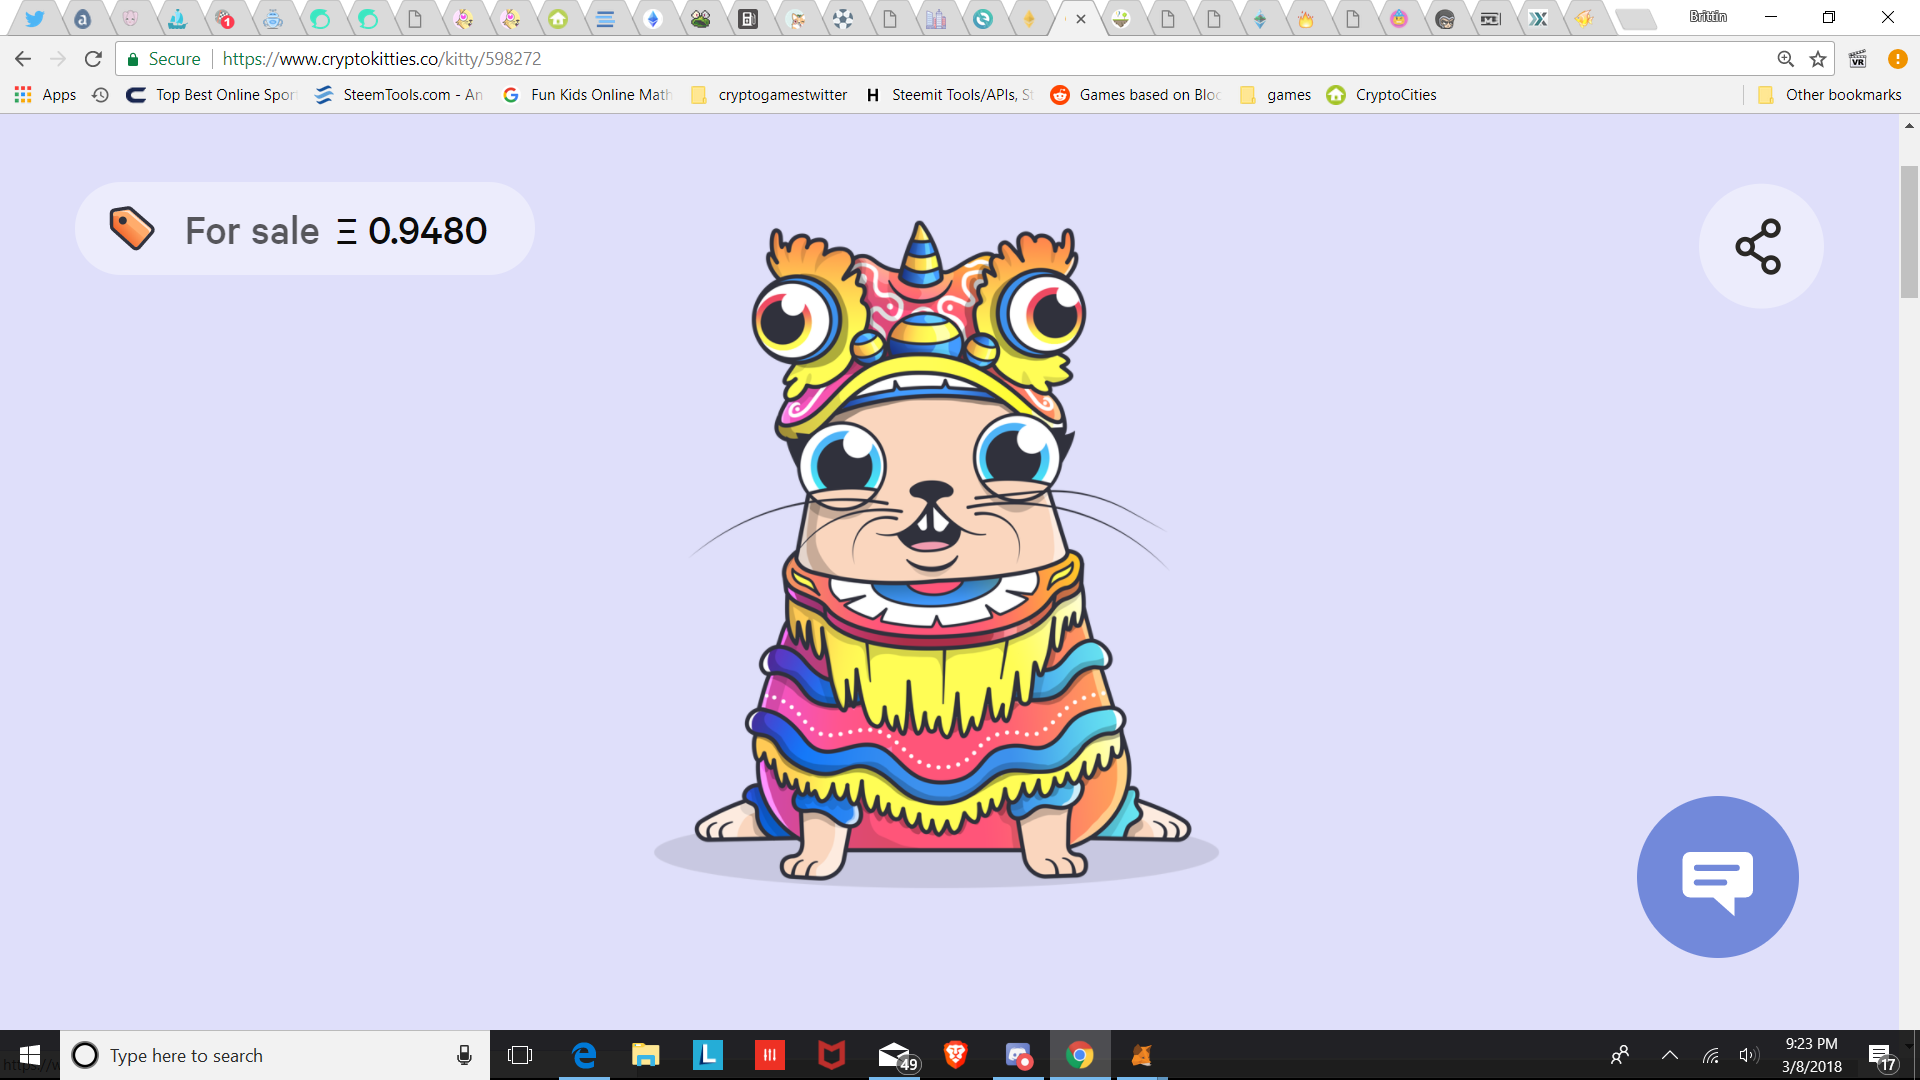Open CryptoCities bookmark
The image size is (1920, 1080).
point(1381,95)
